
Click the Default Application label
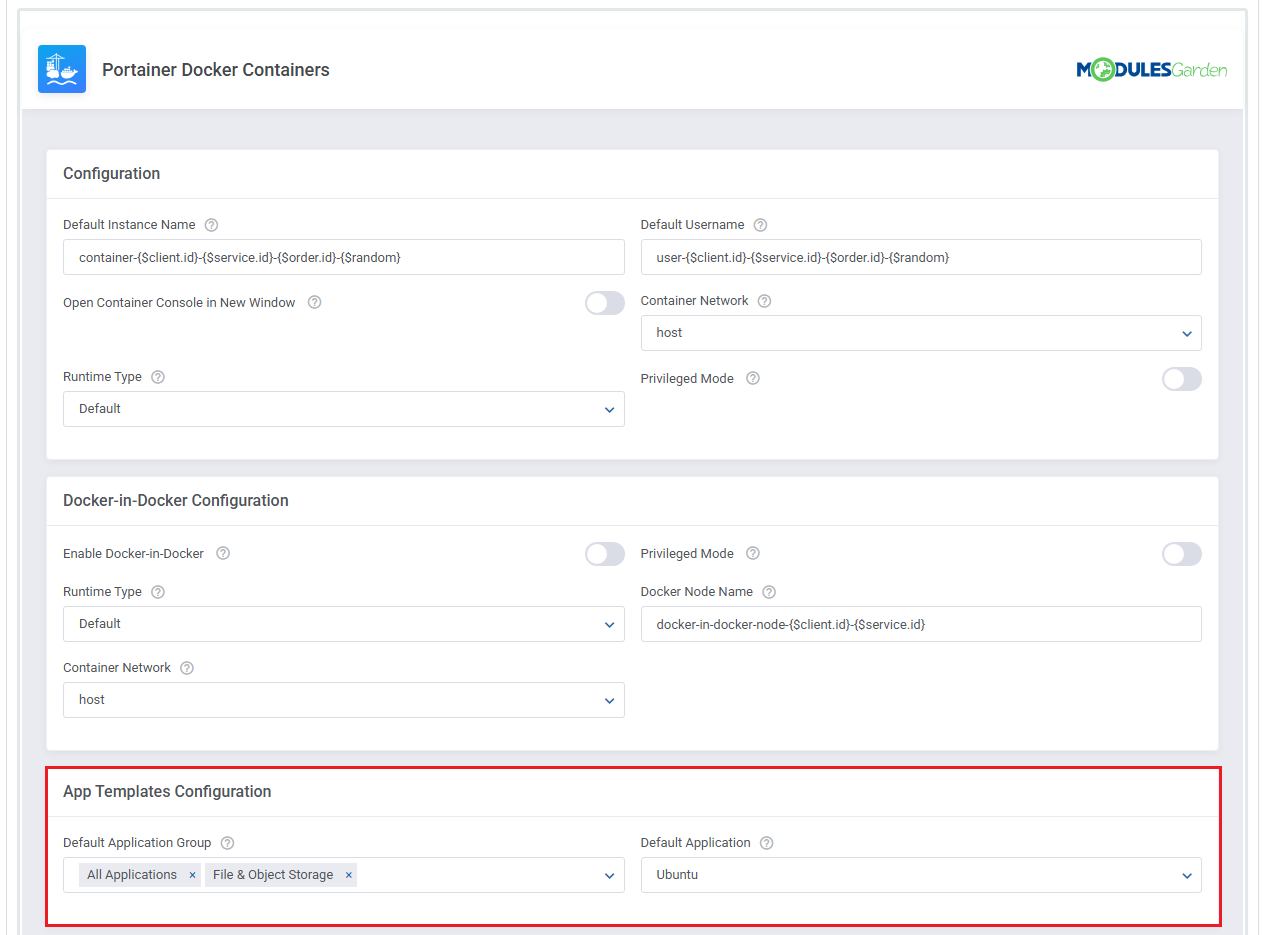tap(696, 843)
